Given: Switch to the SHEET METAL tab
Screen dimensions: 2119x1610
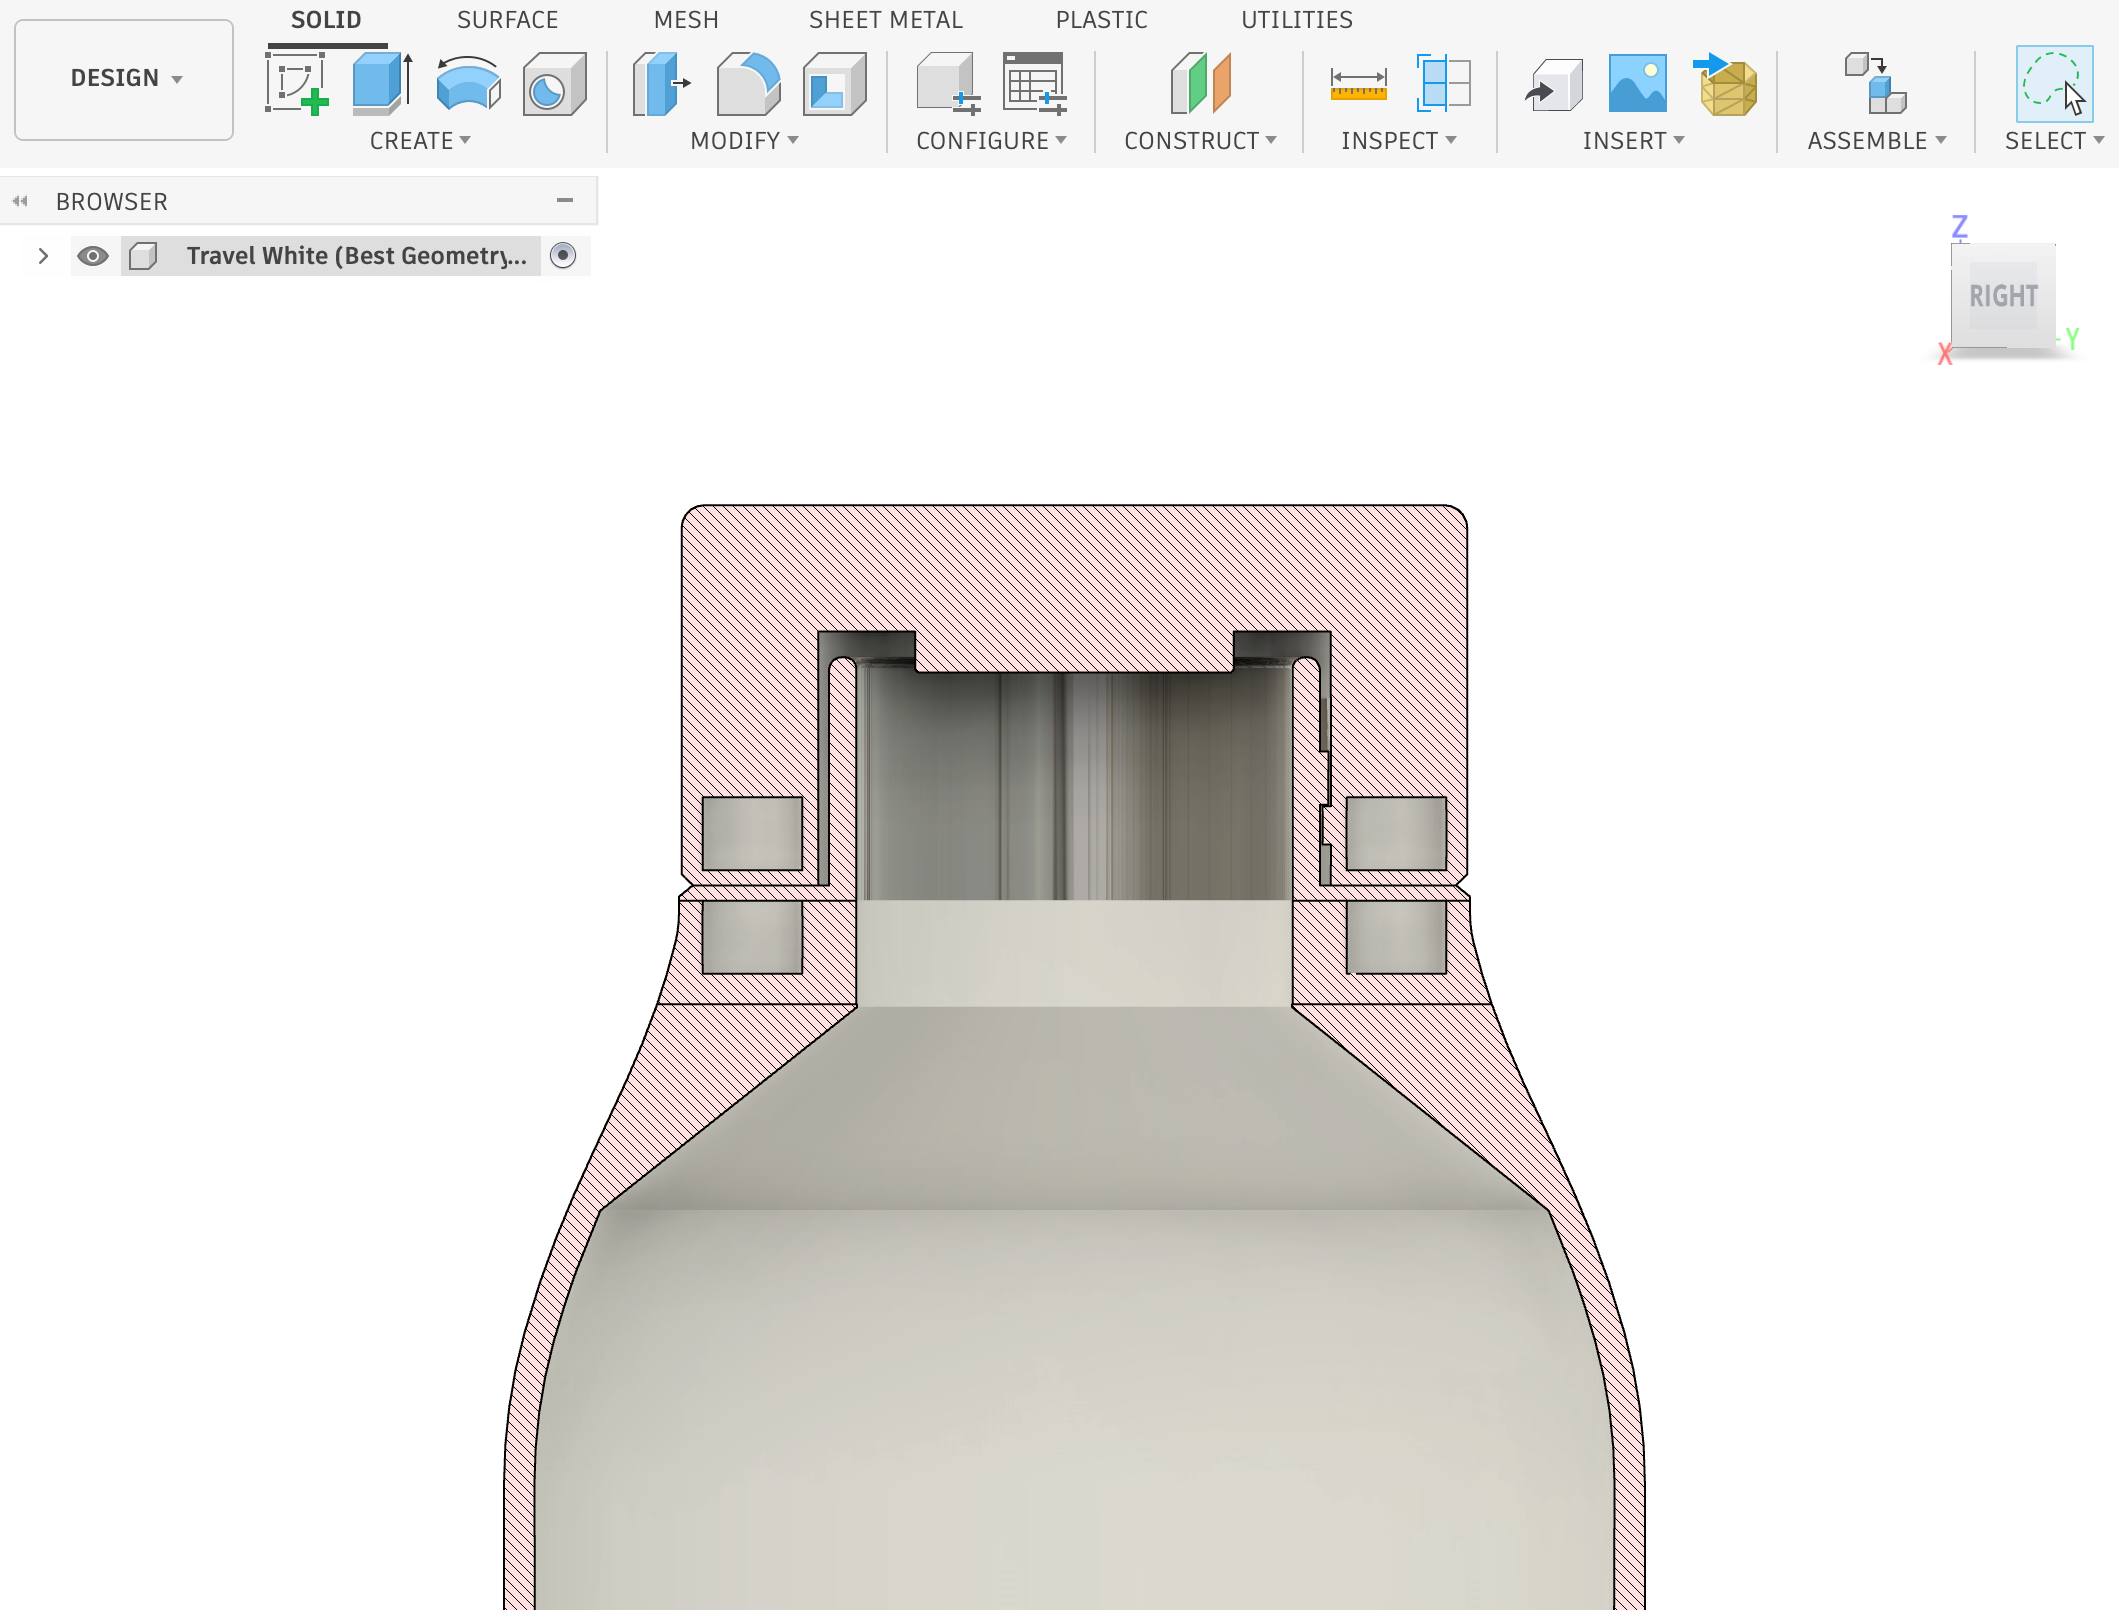Looking at the screenshot, I should click(x=885, y=20).
